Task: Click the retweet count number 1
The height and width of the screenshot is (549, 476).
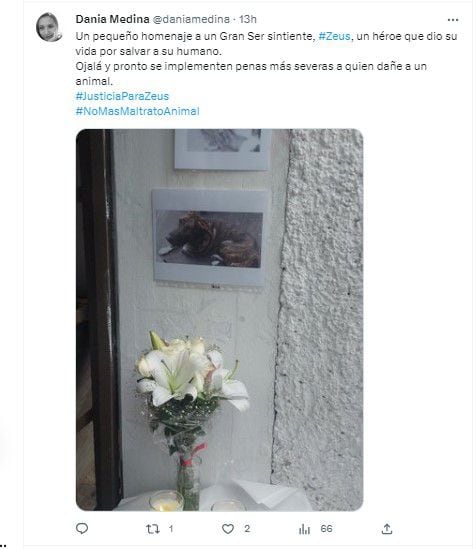Action: click(x=171, y=529)
